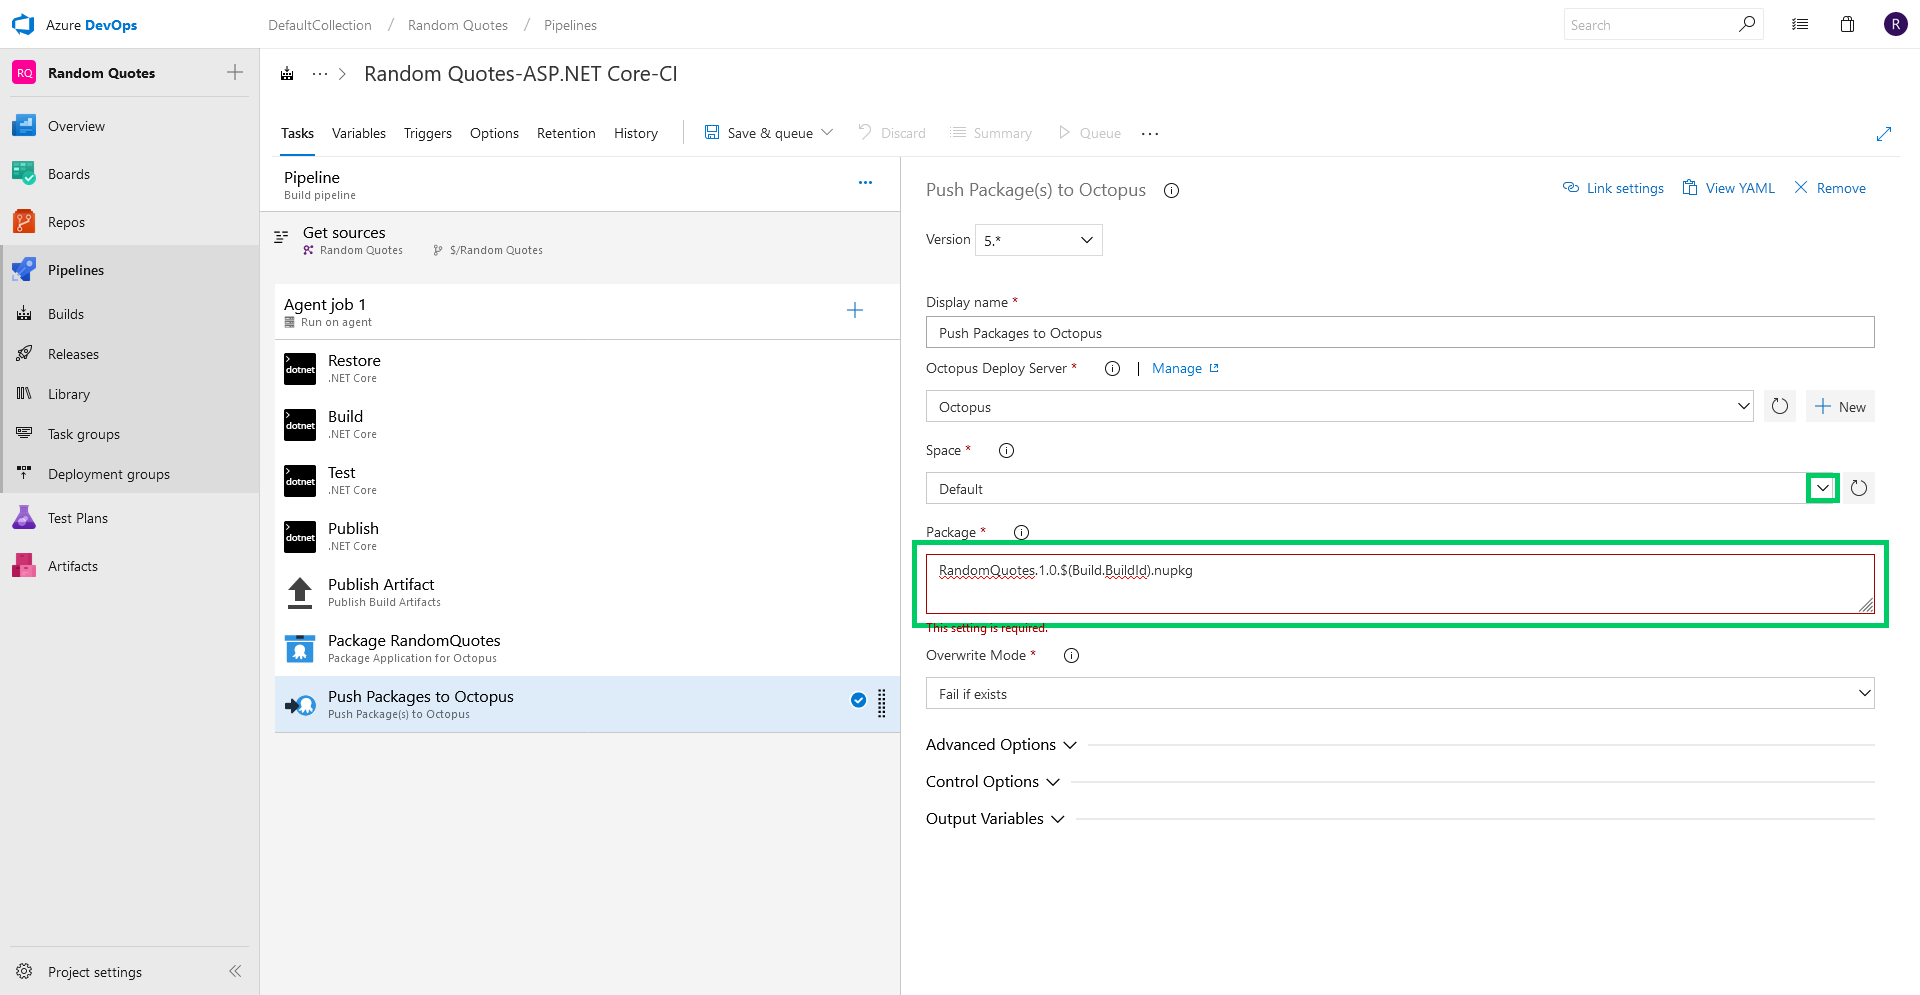Switch to the Options tab
Viewport: 1920px width, 995px height.
(494, 133)
